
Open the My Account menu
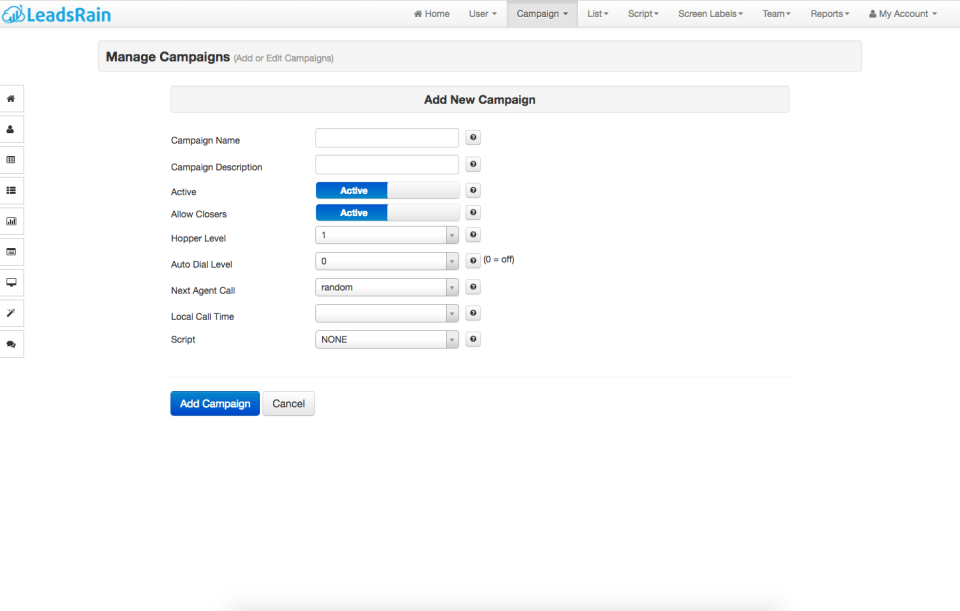tap(901, 13)
